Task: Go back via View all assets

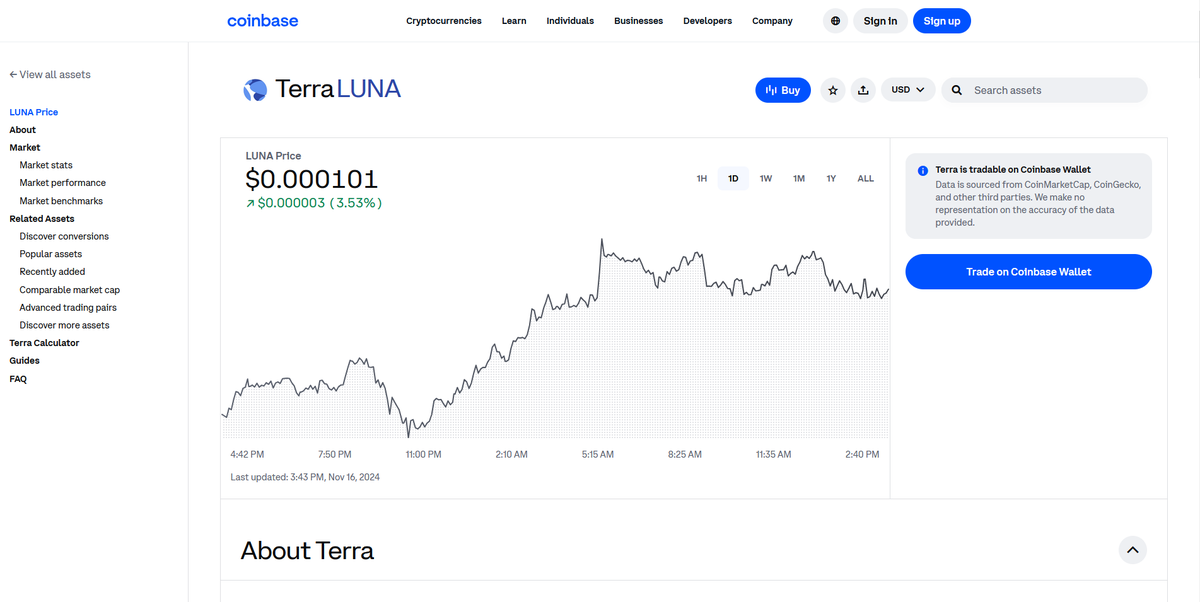Action: [50, 75]
